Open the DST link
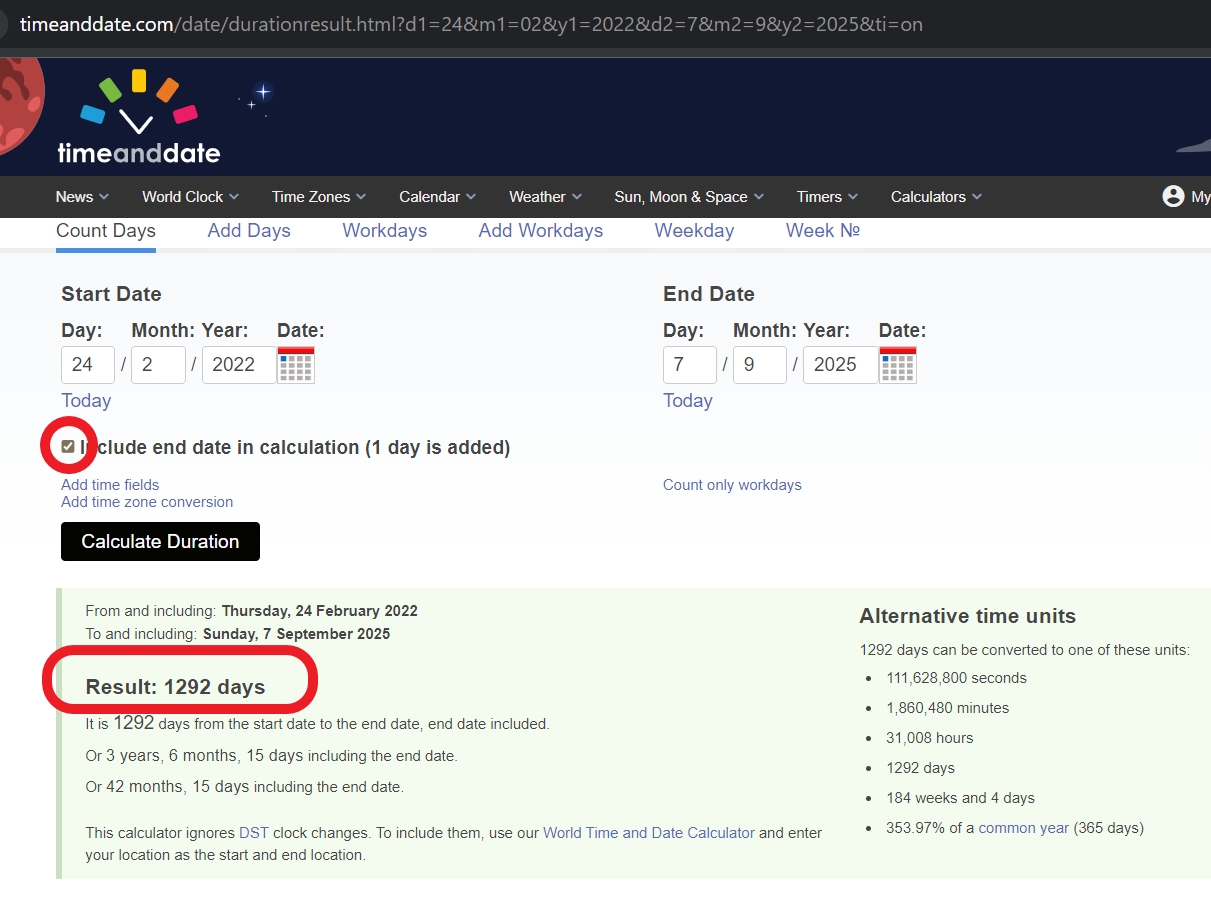 254,833
